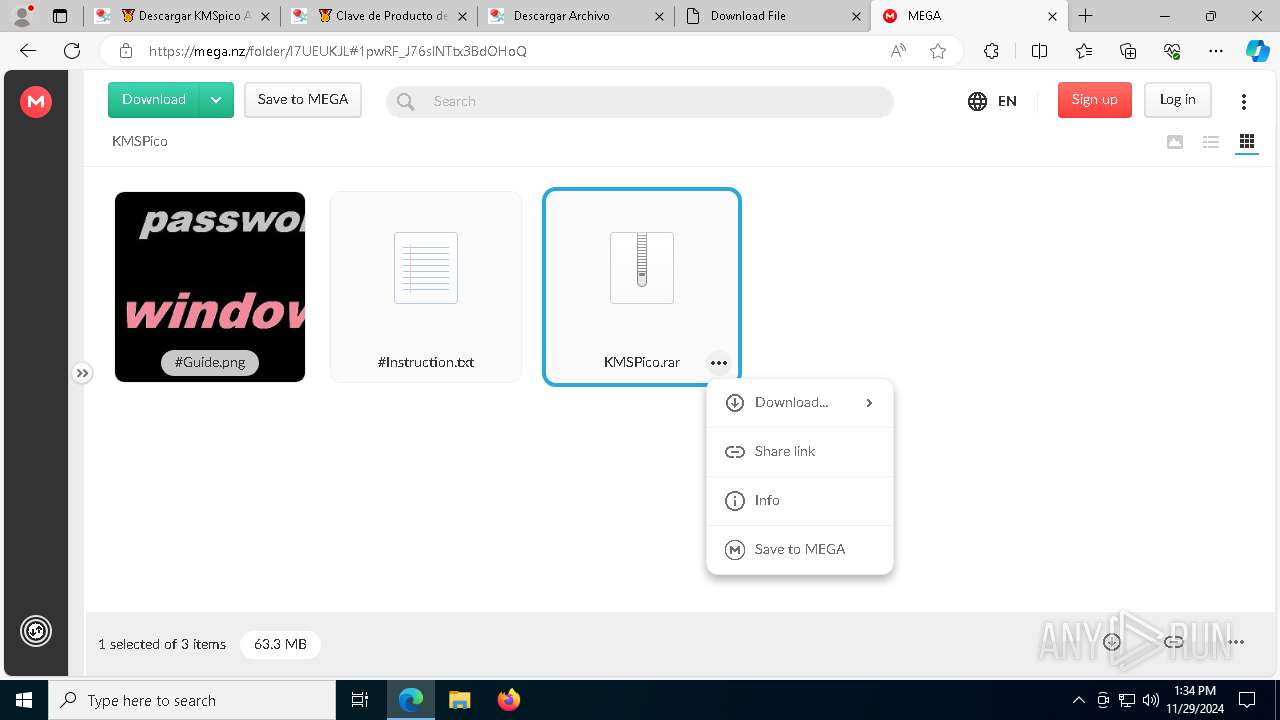Choose Share link in the context menu
Viewport: 1280px width, 720px height.
click(x=800, y=452)
